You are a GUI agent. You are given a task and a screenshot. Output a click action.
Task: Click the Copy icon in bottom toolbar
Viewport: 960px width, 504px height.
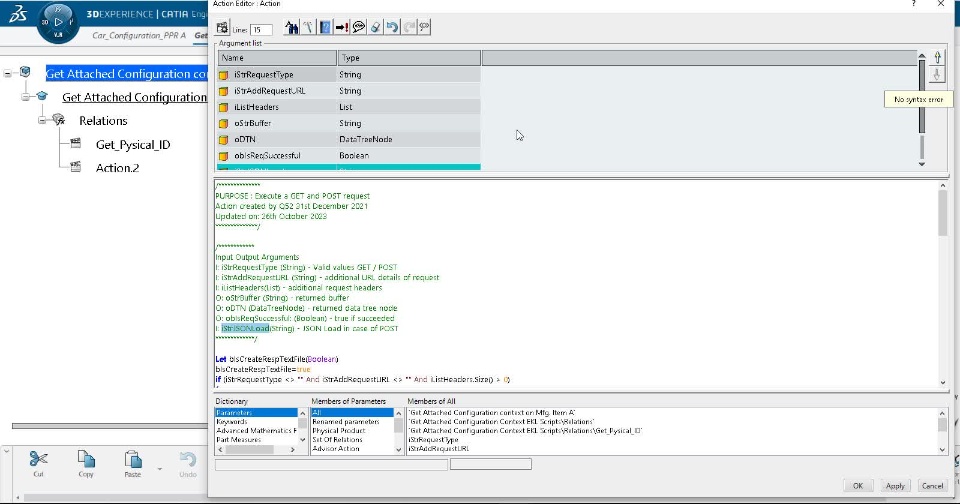[x=86, y=459]
